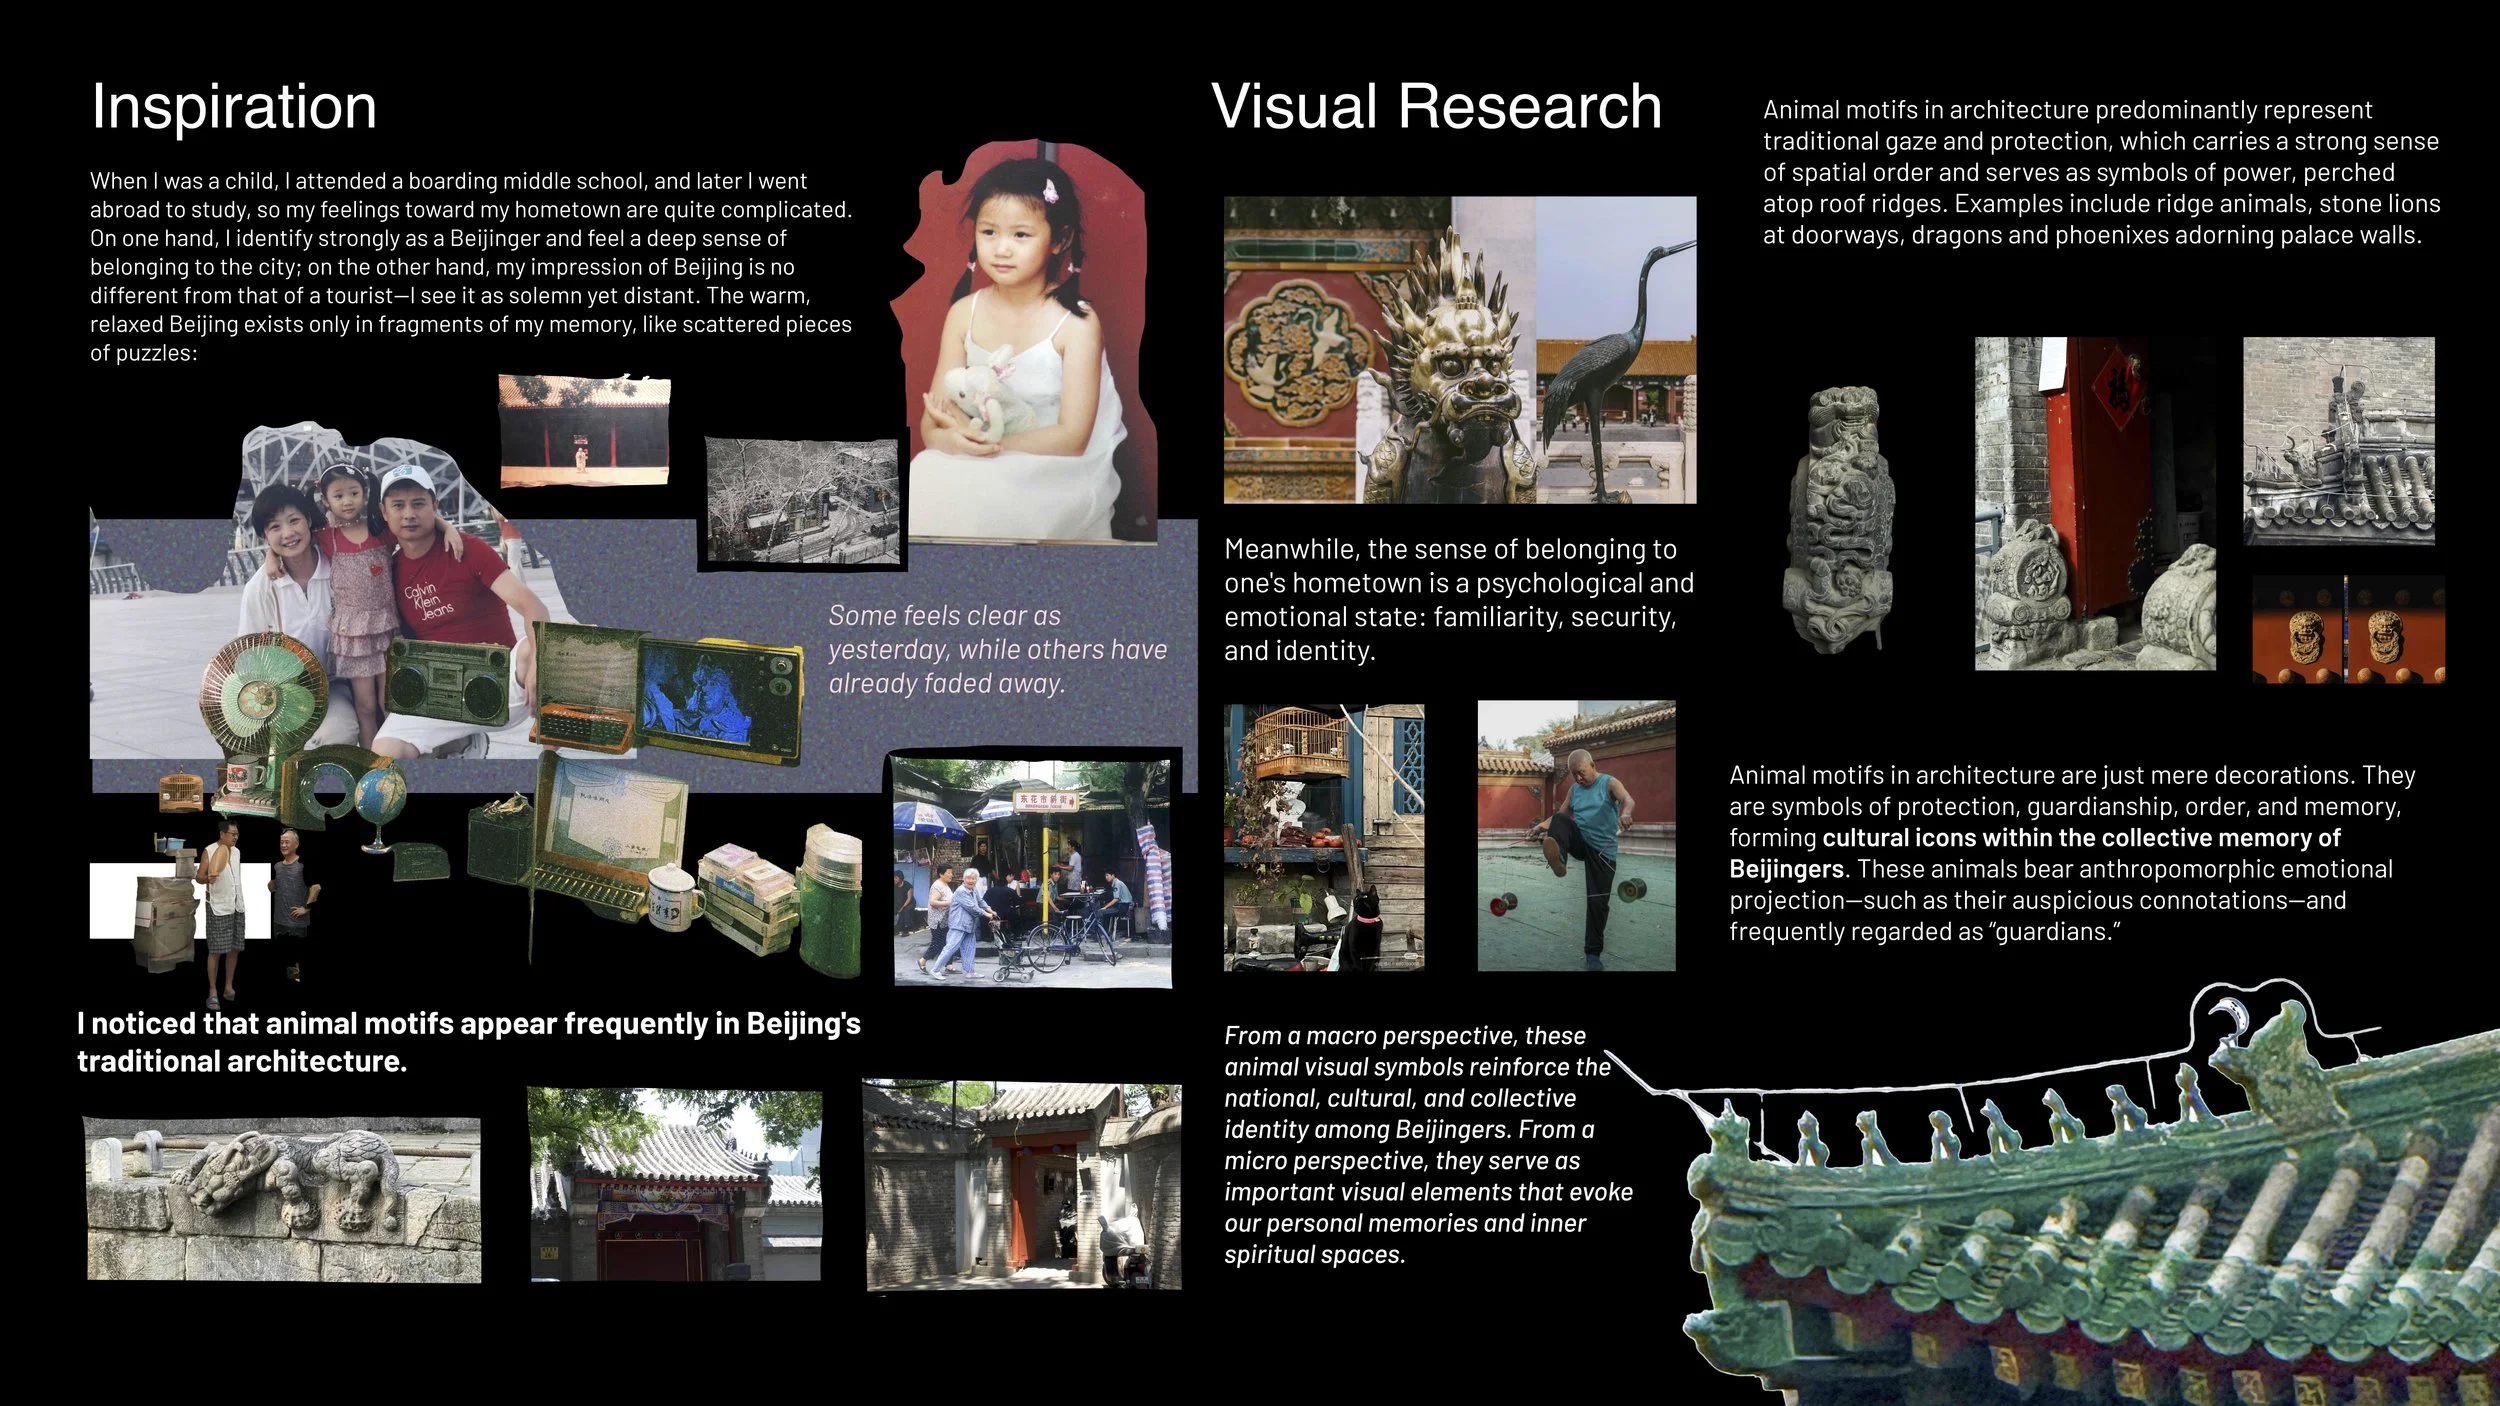Click the 'Some feels clear as yesterday' quote
This screenshot has height=1406, width=2500.
tap(997, 649)
